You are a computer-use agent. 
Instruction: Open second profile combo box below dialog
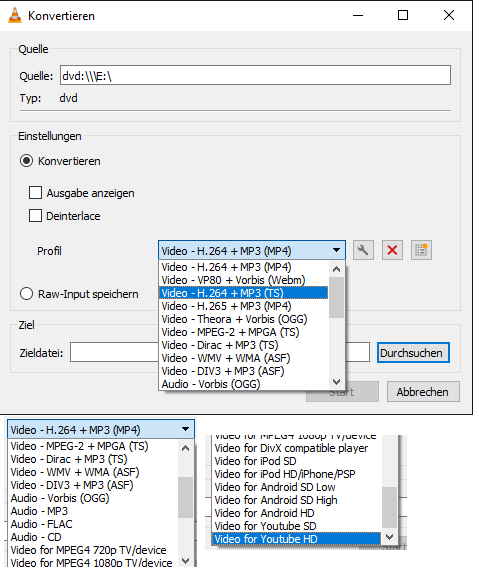tap(101, 429)
